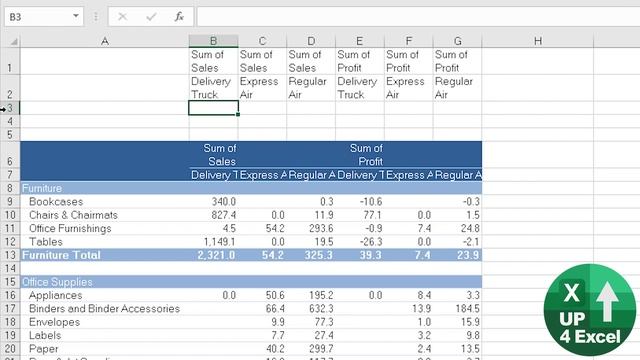The image size is (640, 360).
Task: Click the Name Box showing B3
Action: (44, 17)
